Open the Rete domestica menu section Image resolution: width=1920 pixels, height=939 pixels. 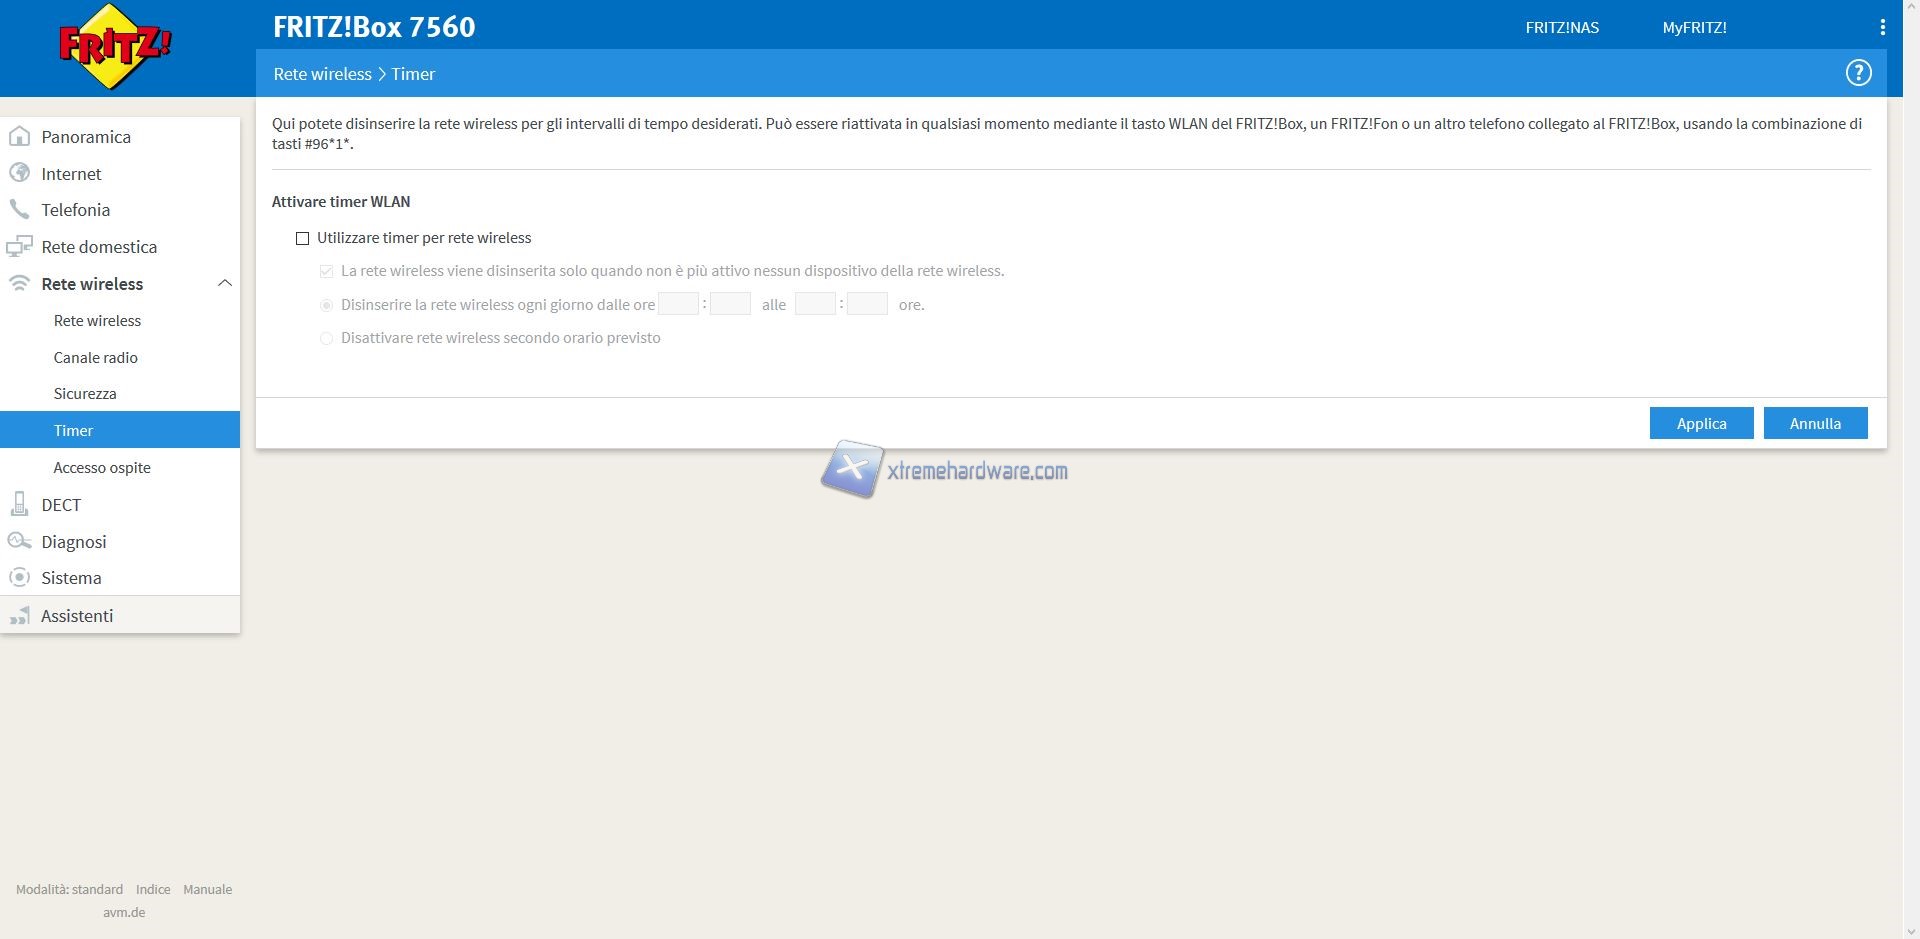[x=99, y=247]
